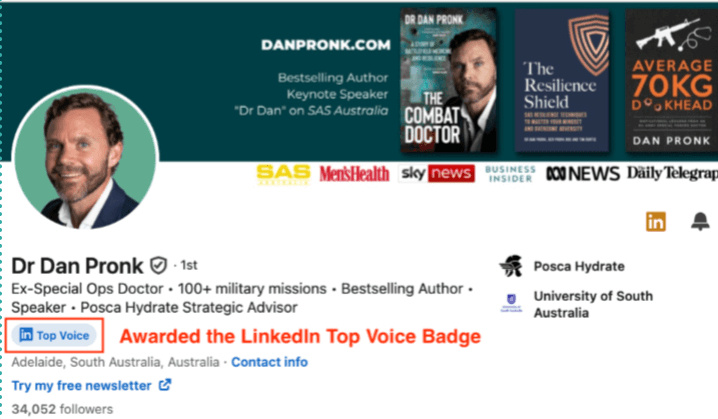Open Dr Dan Pronk's profile photo
This screenshot has height=419, width=718.
(x=91, y=162)
